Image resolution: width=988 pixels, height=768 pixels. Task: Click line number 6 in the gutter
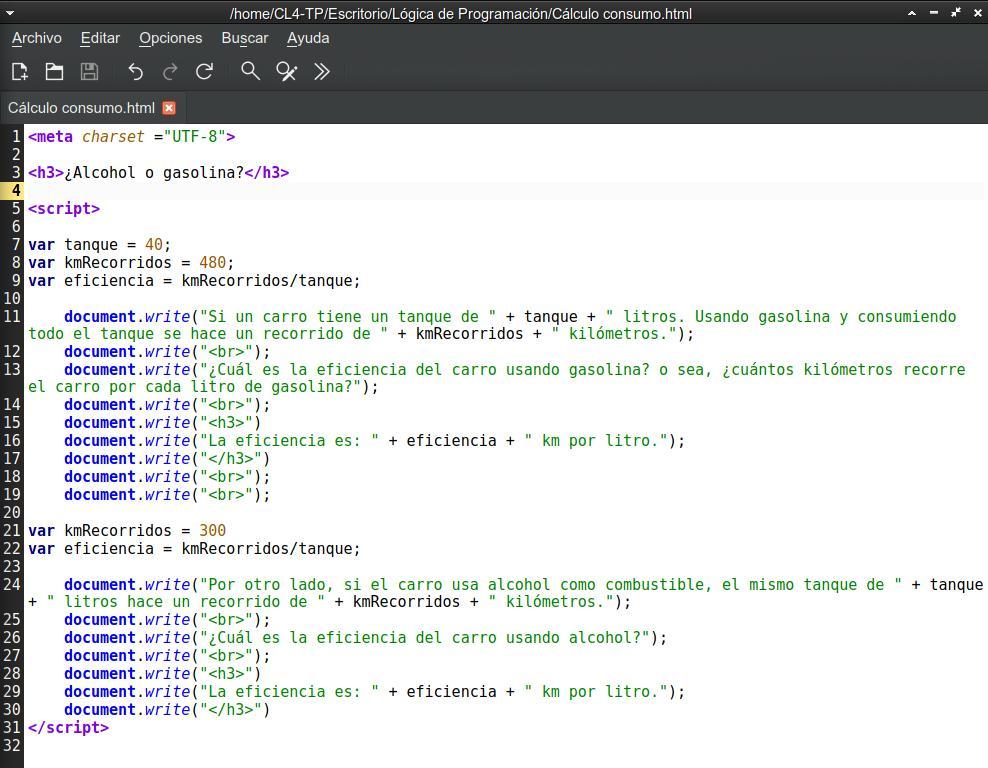coord(16,227)
